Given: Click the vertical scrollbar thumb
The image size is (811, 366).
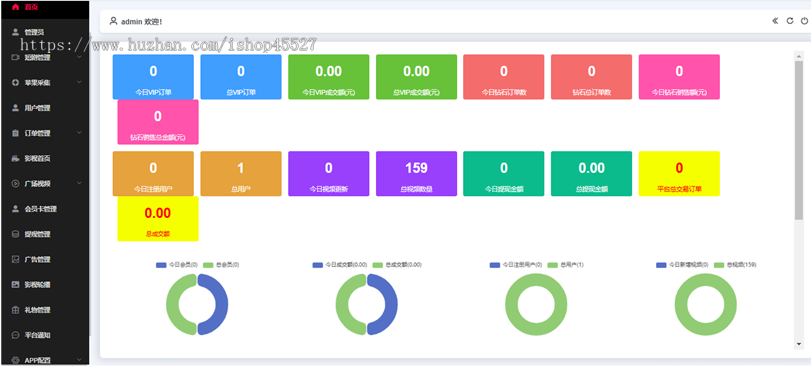Looking at the screenshot, I should coord(799,141).
